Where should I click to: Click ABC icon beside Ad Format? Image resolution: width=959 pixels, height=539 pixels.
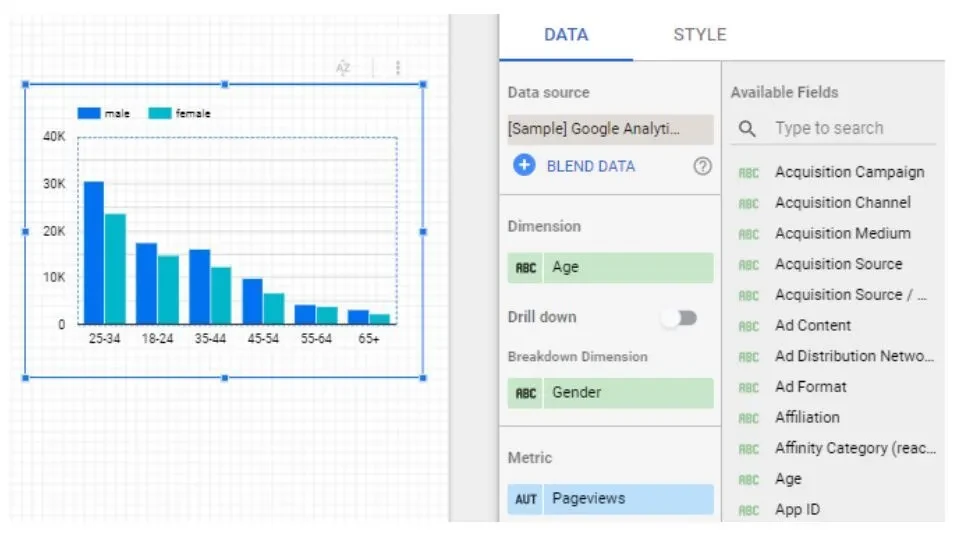(748, 387)
